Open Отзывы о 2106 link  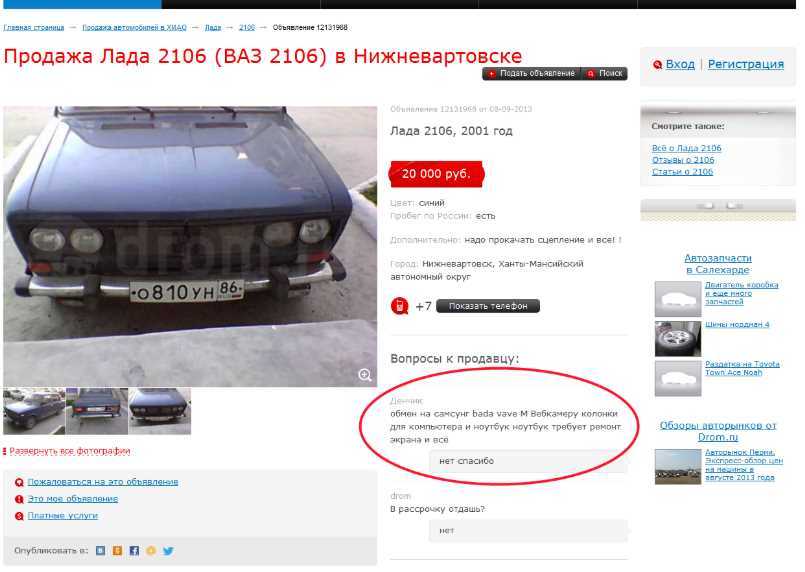(683, 160)
